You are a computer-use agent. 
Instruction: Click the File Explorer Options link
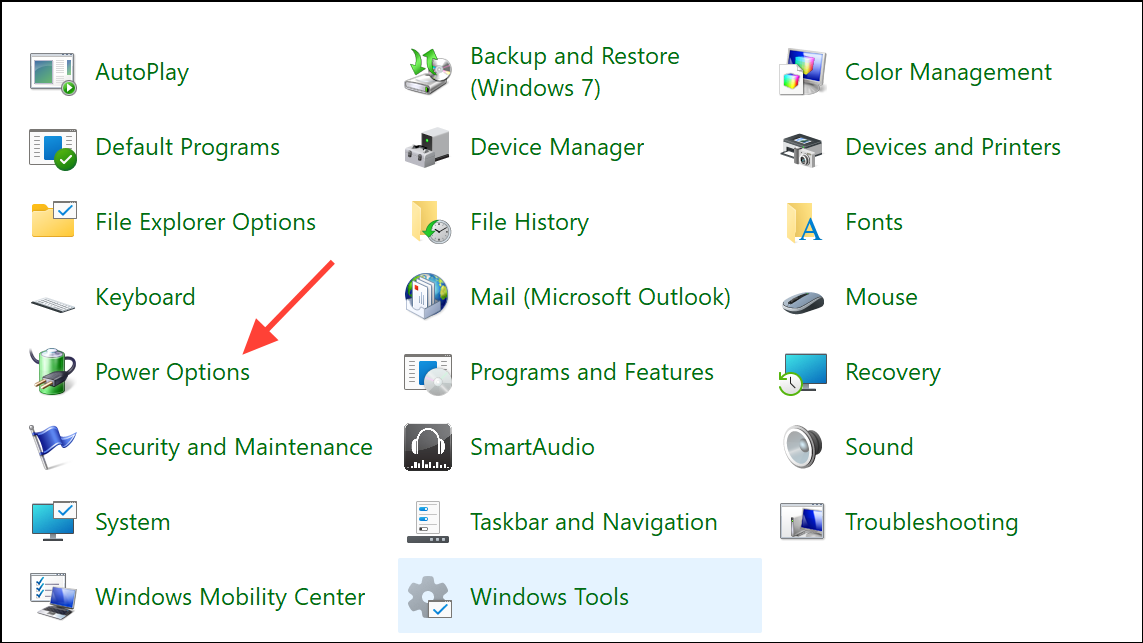click(x=205, y=223)
